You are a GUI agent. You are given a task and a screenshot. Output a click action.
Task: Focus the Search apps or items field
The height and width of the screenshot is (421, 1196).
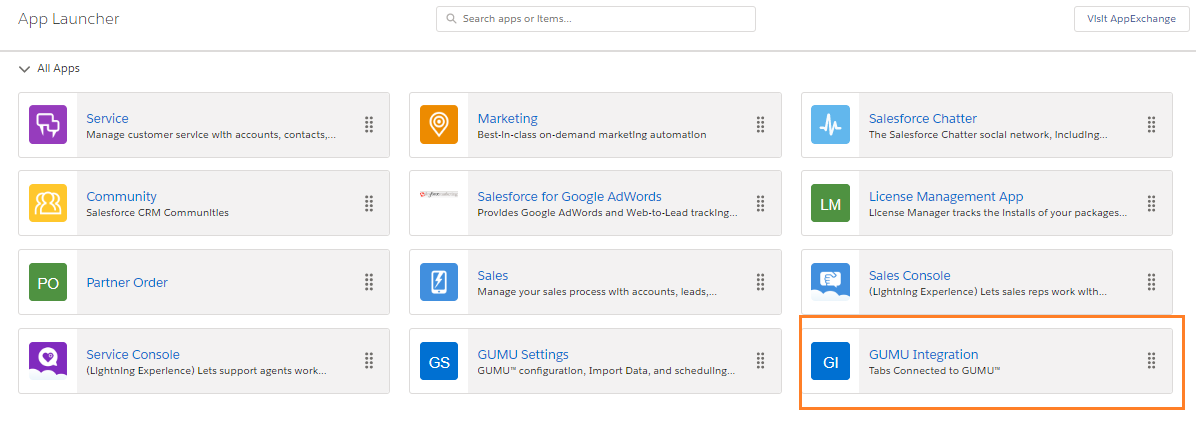(596, 18)
